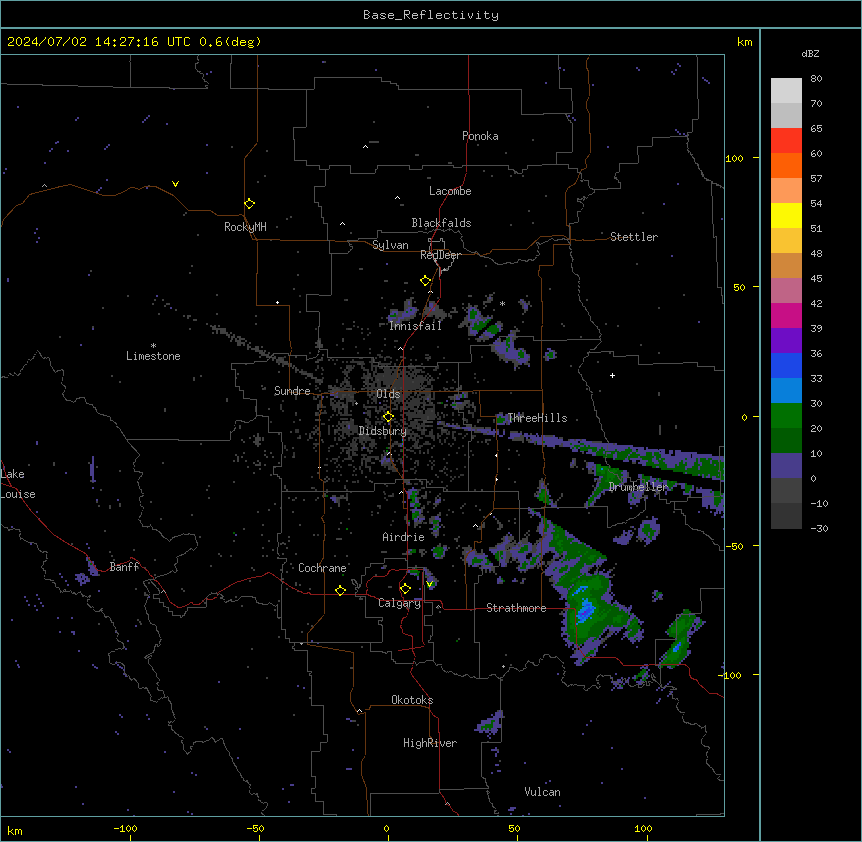Click the Drumheller city label
The height and width of the screenshot is (842, 862).
pyautogui.click(x=638, y=487)
